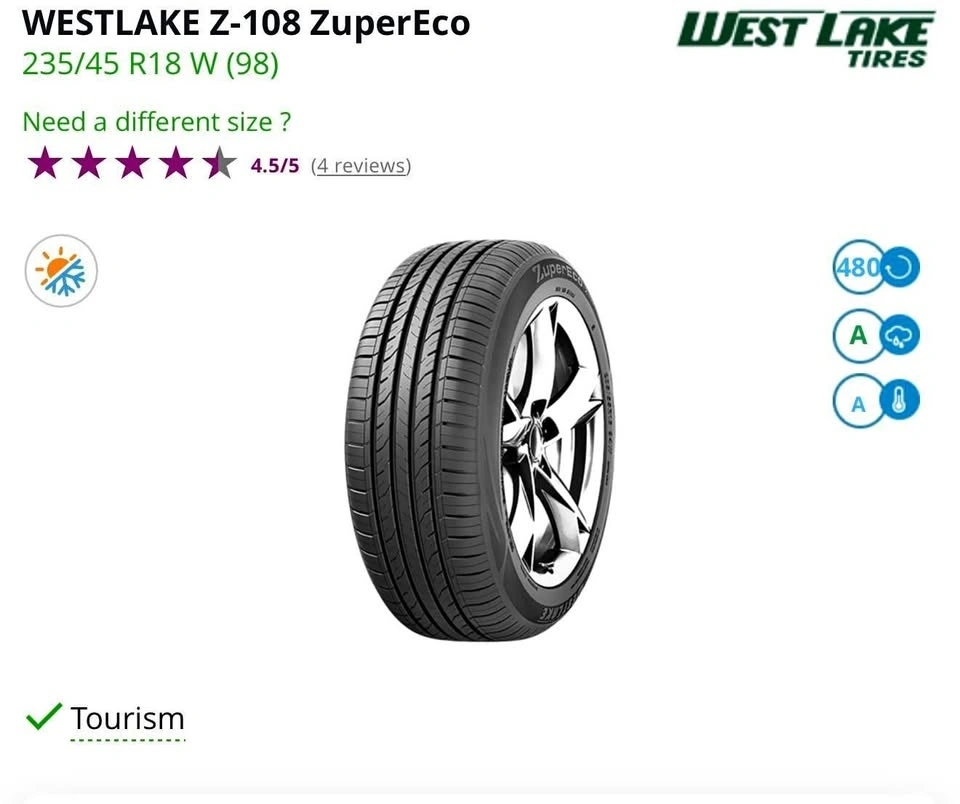Click the green checkmark beside Tourism
Screen dimensions: 960x804
[x=43, y=717]
